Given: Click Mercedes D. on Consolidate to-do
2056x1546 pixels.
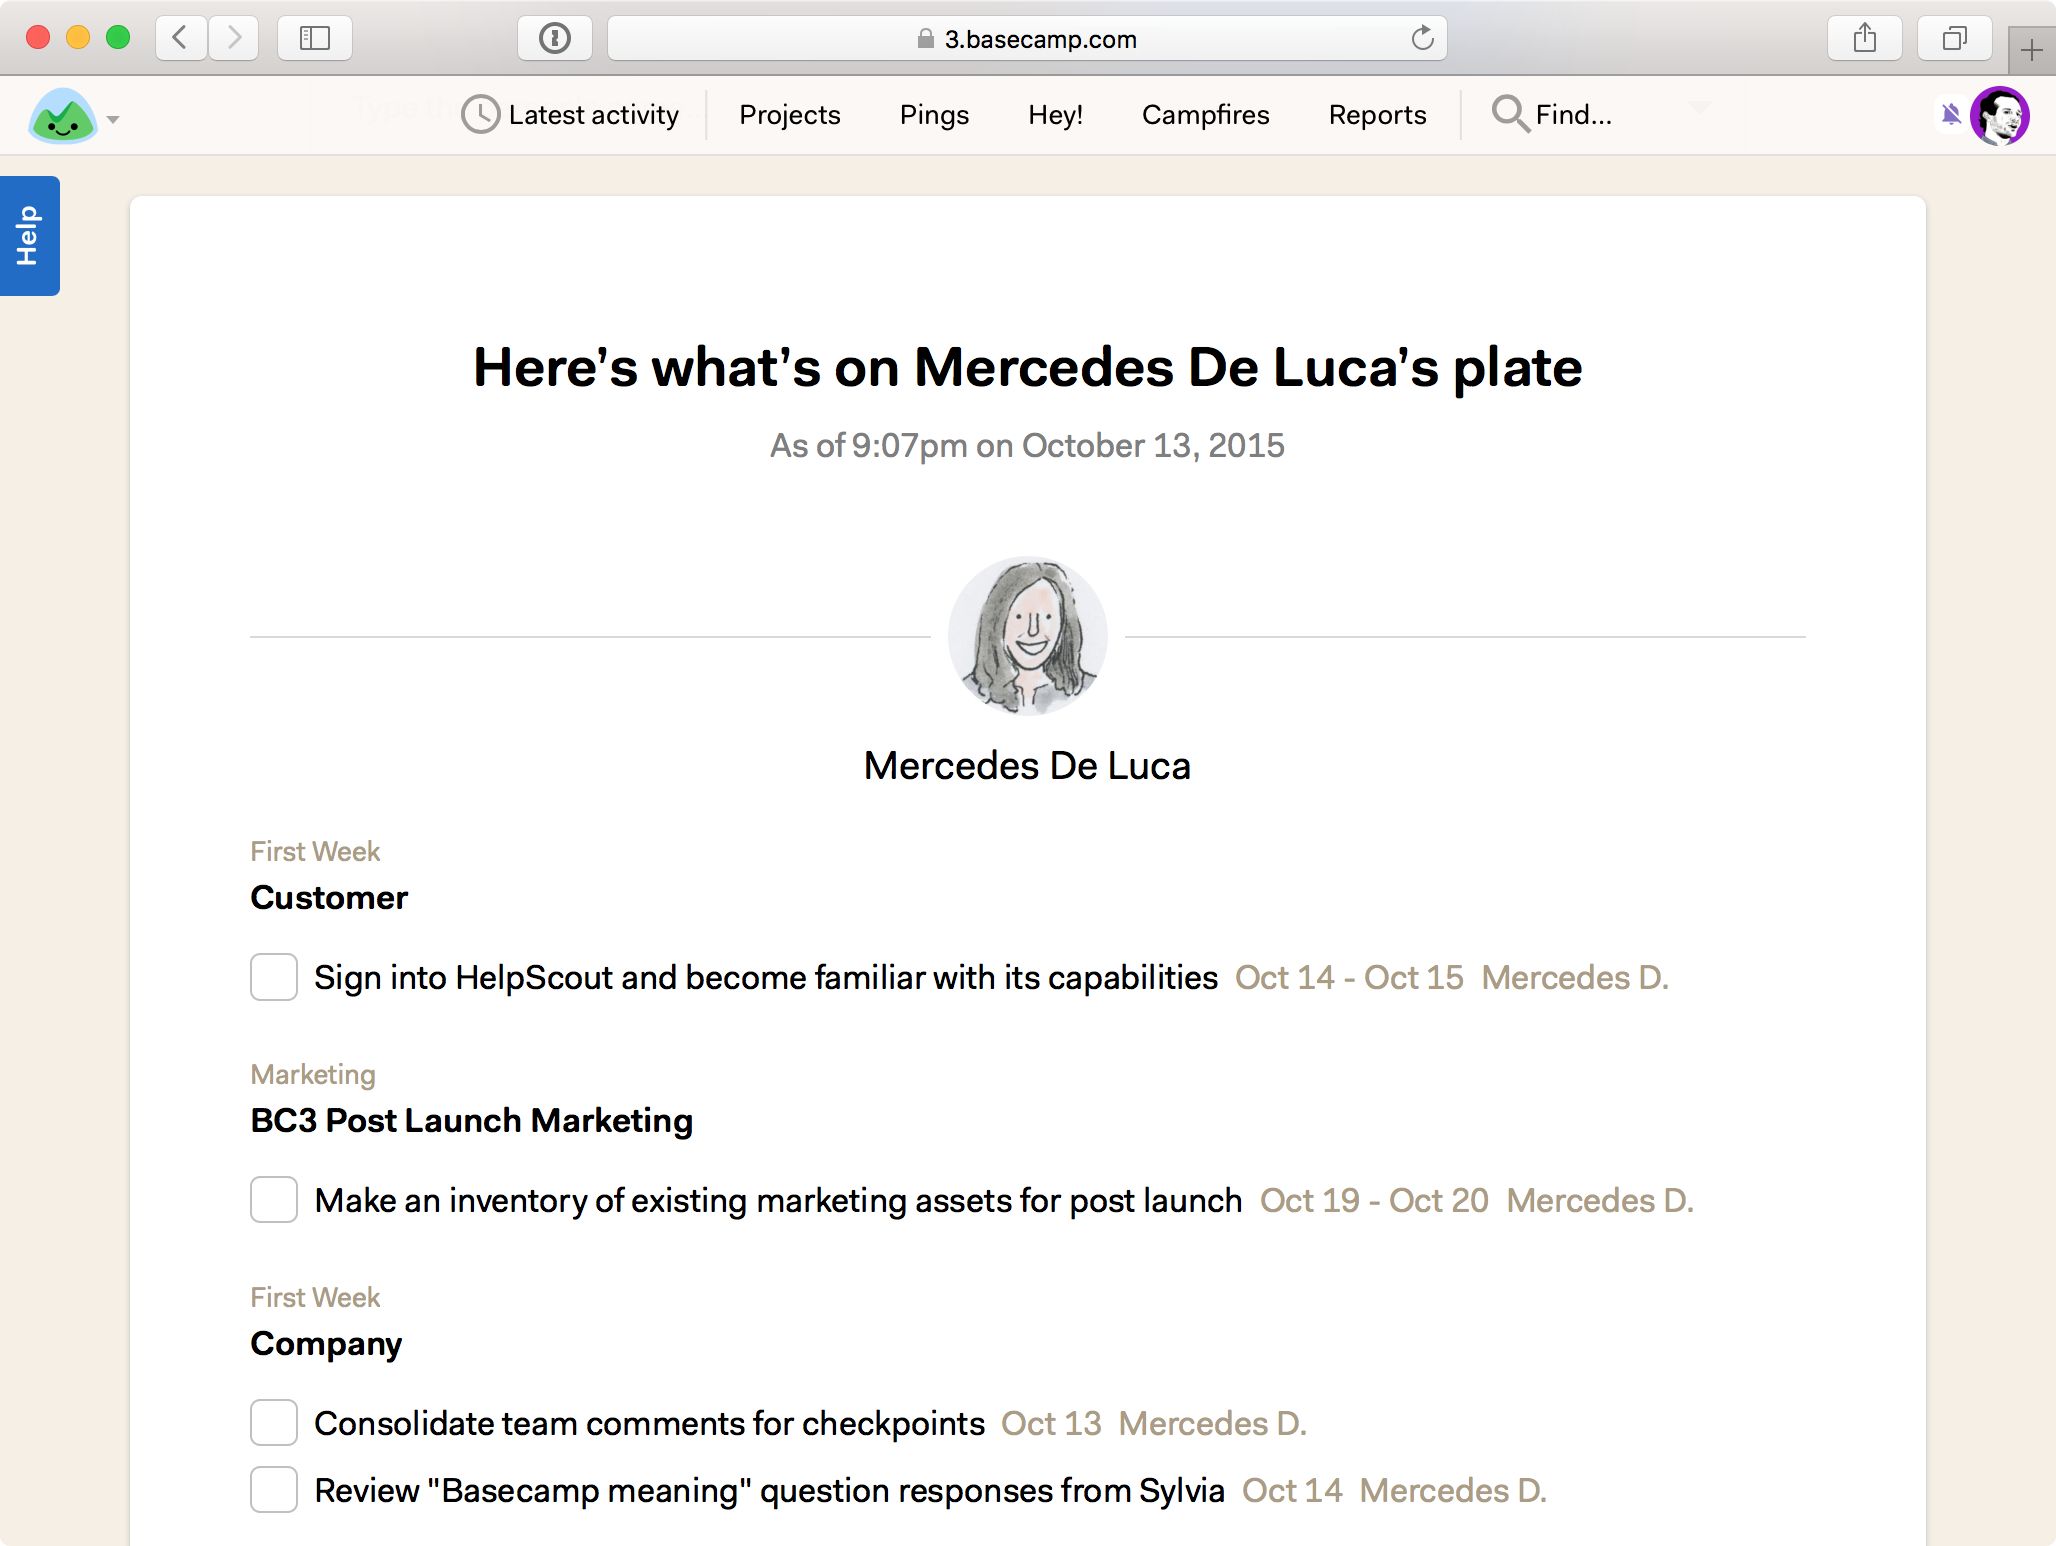Looking at the screenshot, I should tap(1212, 1423).
